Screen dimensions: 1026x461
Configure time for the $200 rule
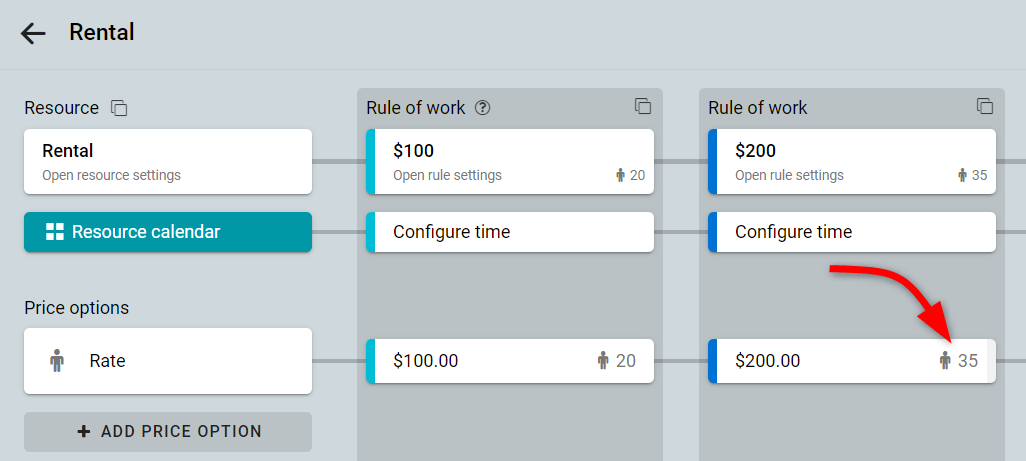point(852,231)
